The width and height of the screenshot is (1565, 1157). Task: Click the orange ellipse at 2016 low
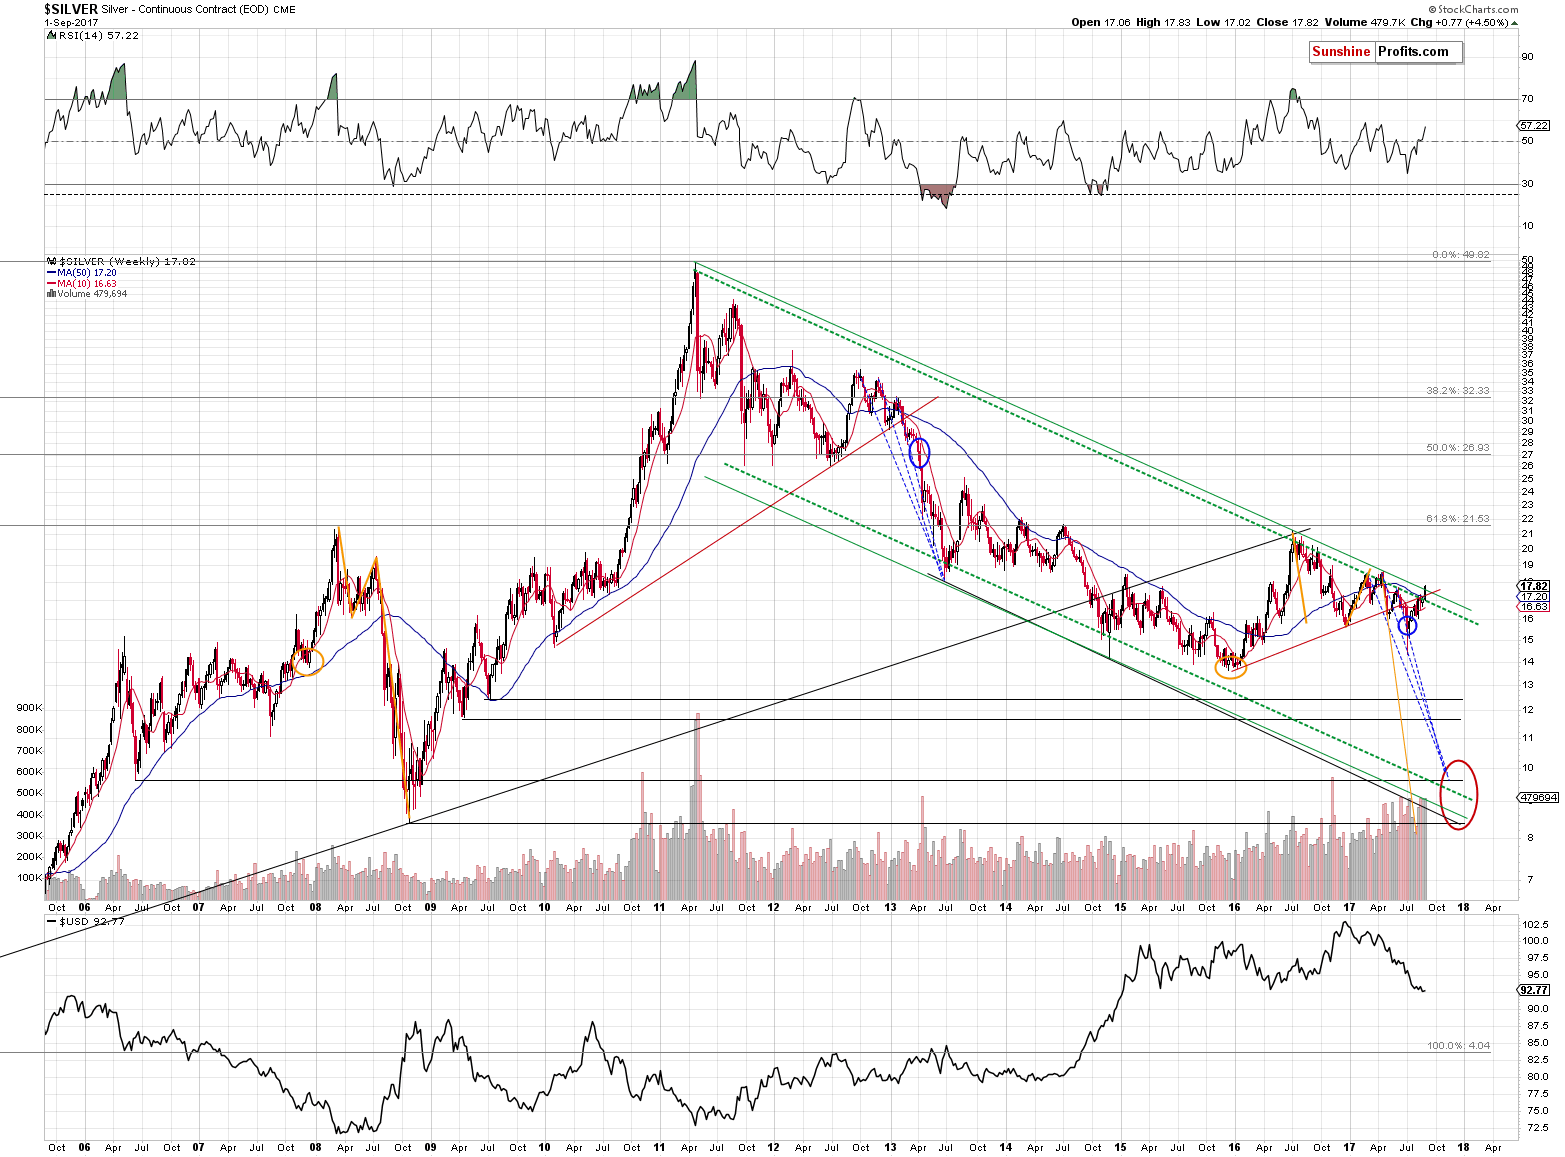(x=1231, y=666)
